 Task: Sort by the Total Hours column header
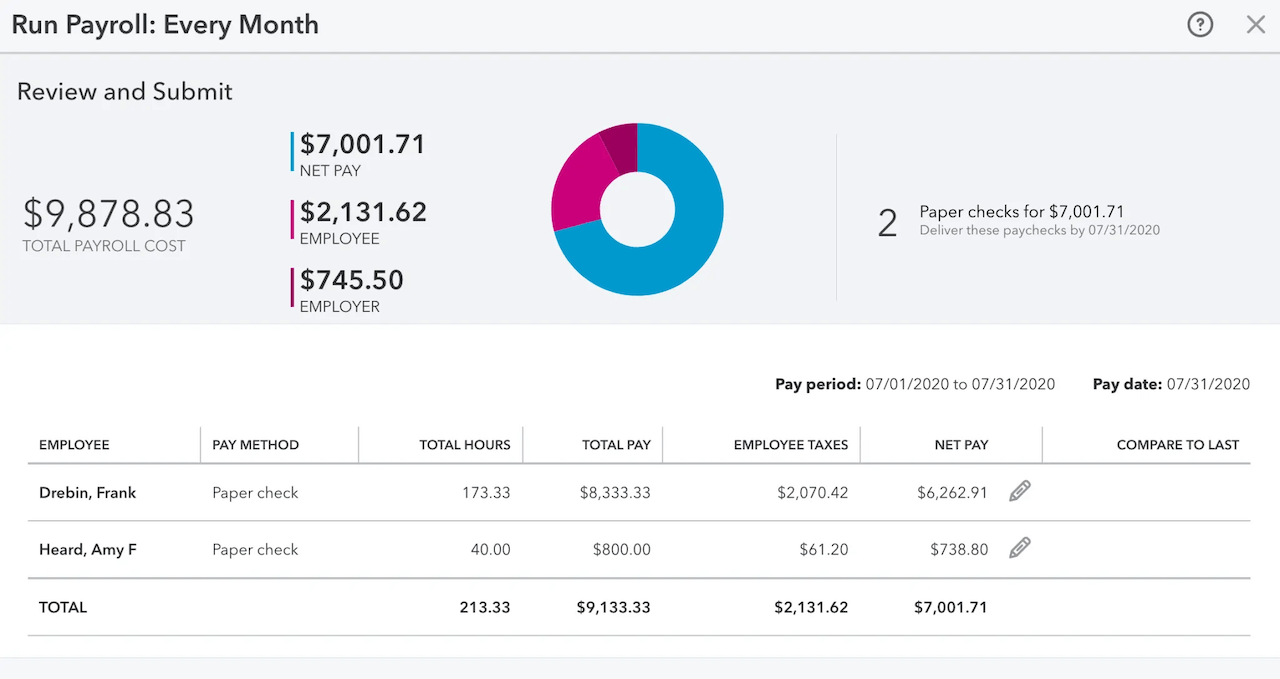[x=465, y=444]
